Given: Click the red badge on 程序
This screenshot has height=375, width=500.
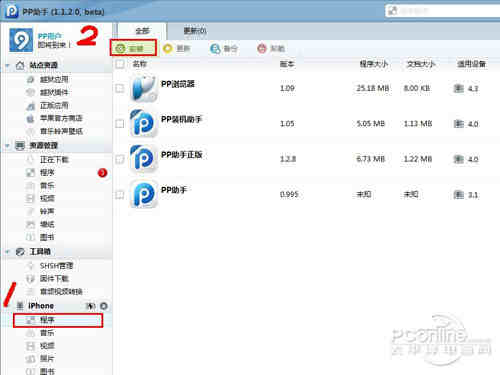Looking at the screenshot, I should [x=102, y=173].
